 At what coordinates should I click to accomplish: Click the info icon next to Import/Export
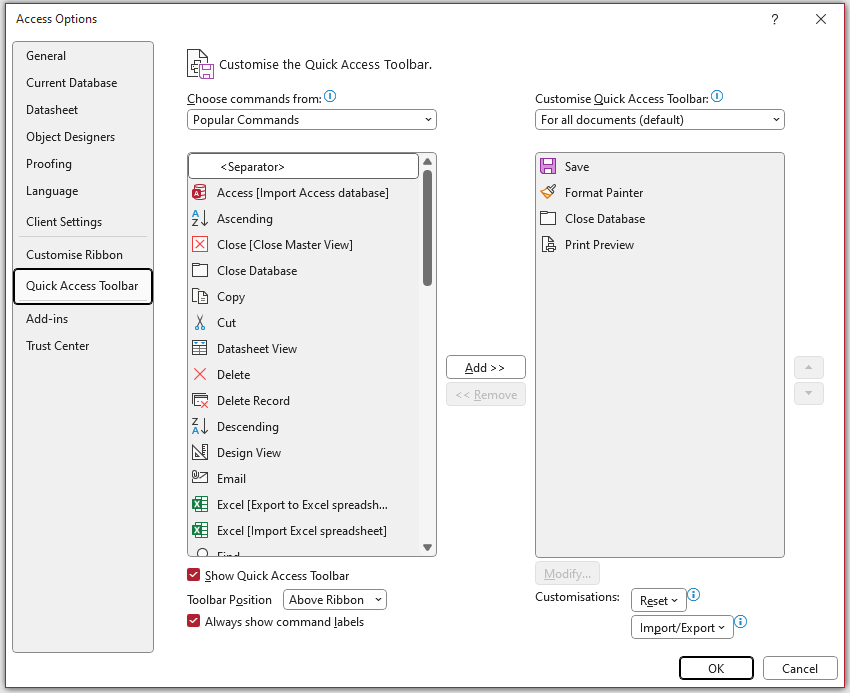(x=740, y=621)
